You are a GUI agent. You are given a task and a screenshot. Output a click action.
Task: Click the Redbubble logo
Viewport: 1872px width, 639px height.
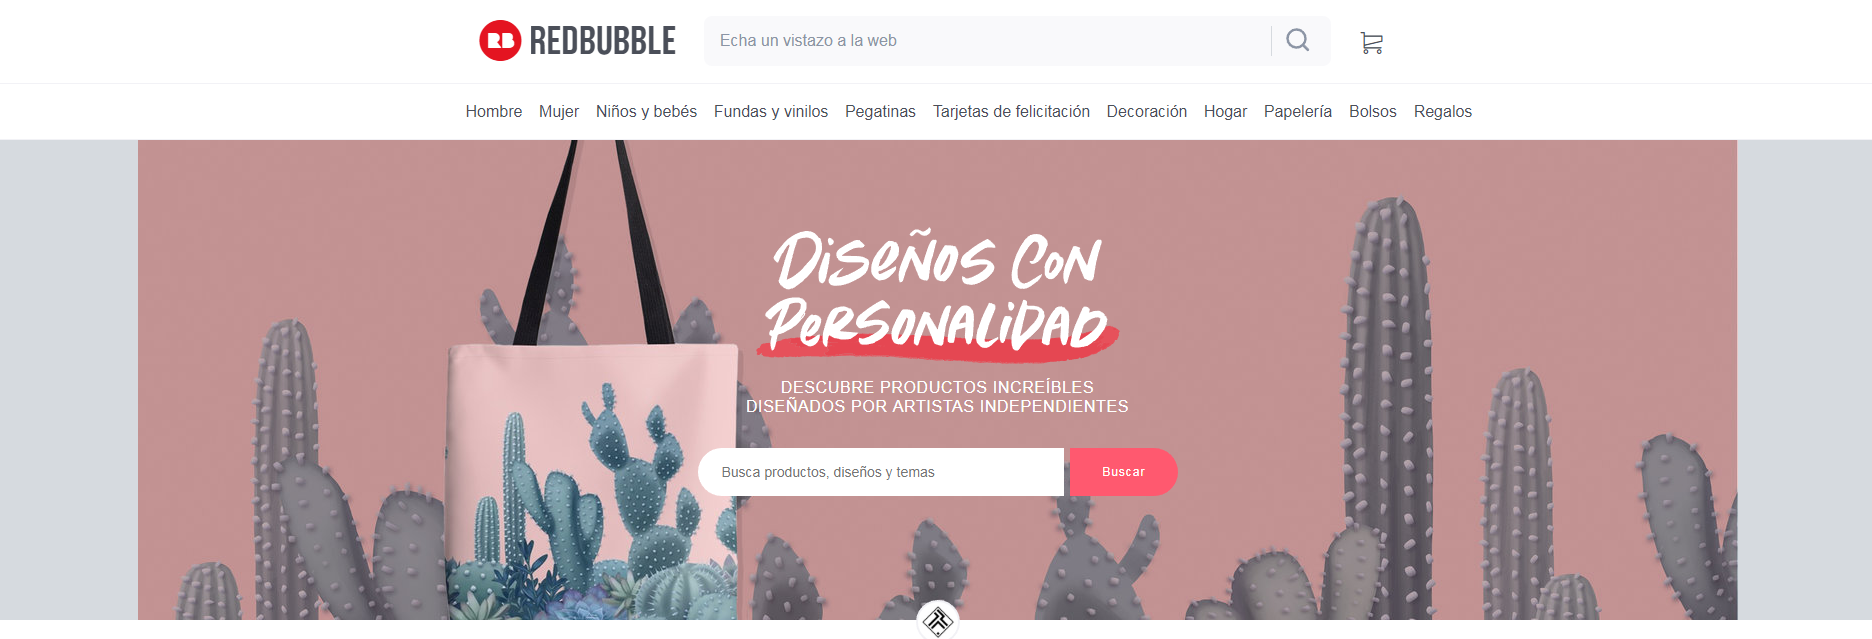(577, 41)
